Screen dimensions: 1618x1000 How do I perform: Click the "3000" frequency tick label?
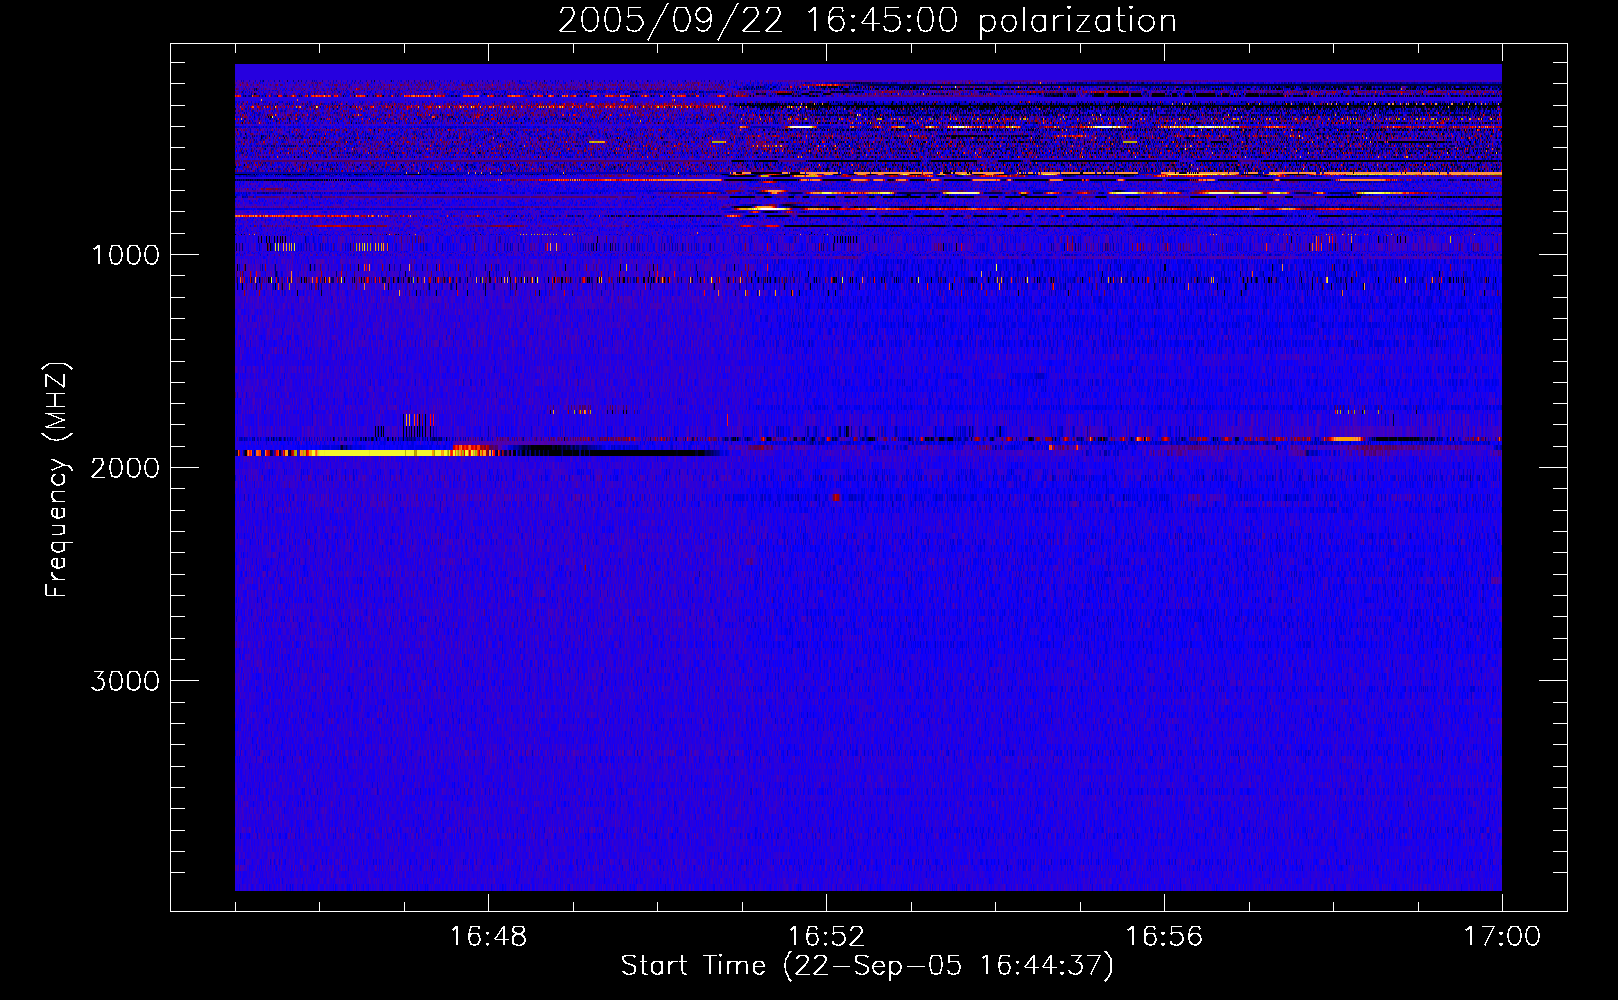pyautogui.click(x=125, y=681)
